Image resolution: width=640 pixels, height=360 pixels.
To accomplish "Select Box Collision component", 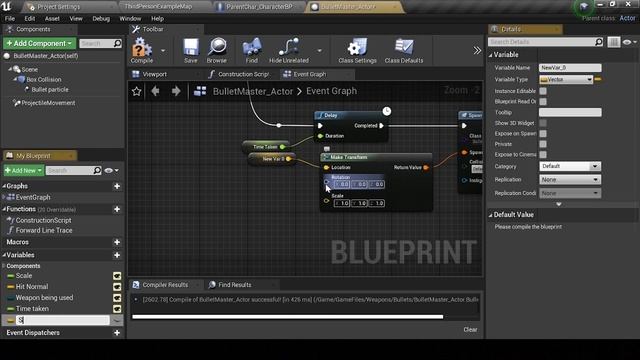I will coord(44,80).
